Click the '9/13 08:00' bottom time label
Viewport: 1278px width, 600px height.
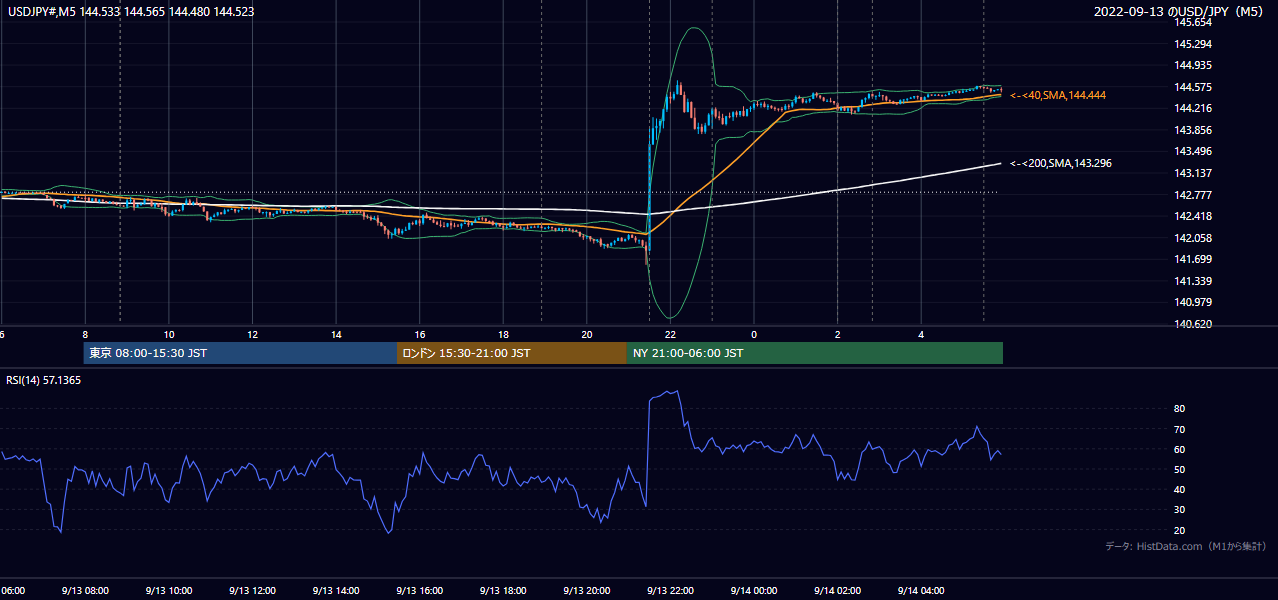click(x=85, y=591)
